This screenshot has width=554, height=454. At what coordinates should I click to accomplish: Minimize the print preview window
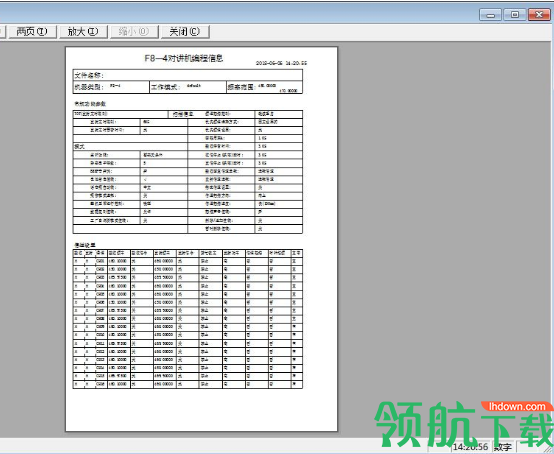(x=490, y=15)
